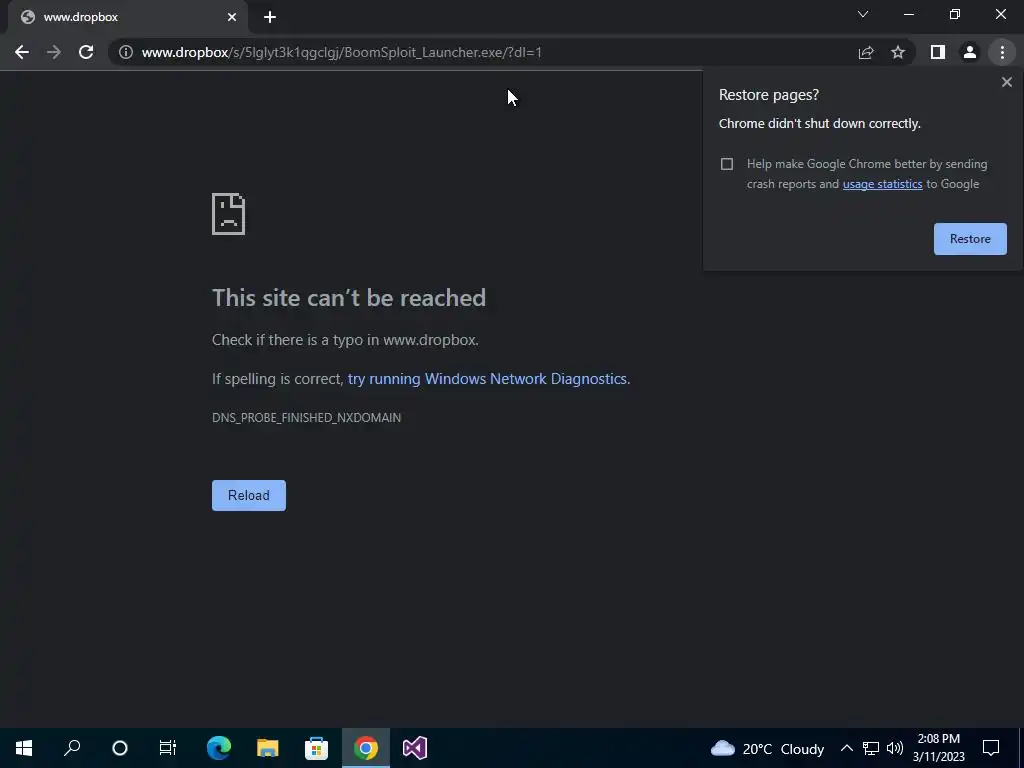Open the Chrome side panel icon

pyautogui.click(x=938, y=52)
